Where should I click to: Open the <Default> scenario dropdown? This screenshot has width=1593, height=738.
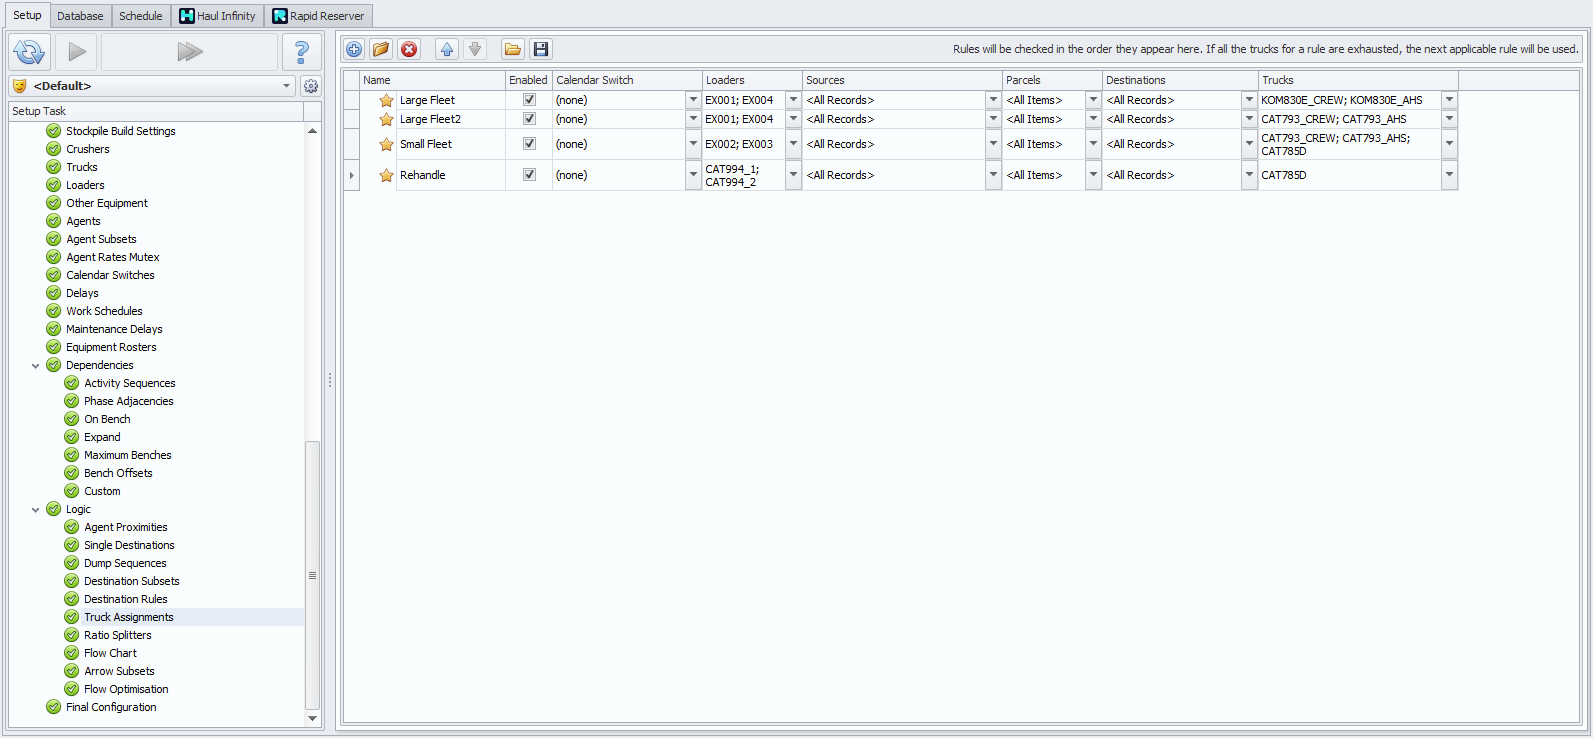coord(286,86)
